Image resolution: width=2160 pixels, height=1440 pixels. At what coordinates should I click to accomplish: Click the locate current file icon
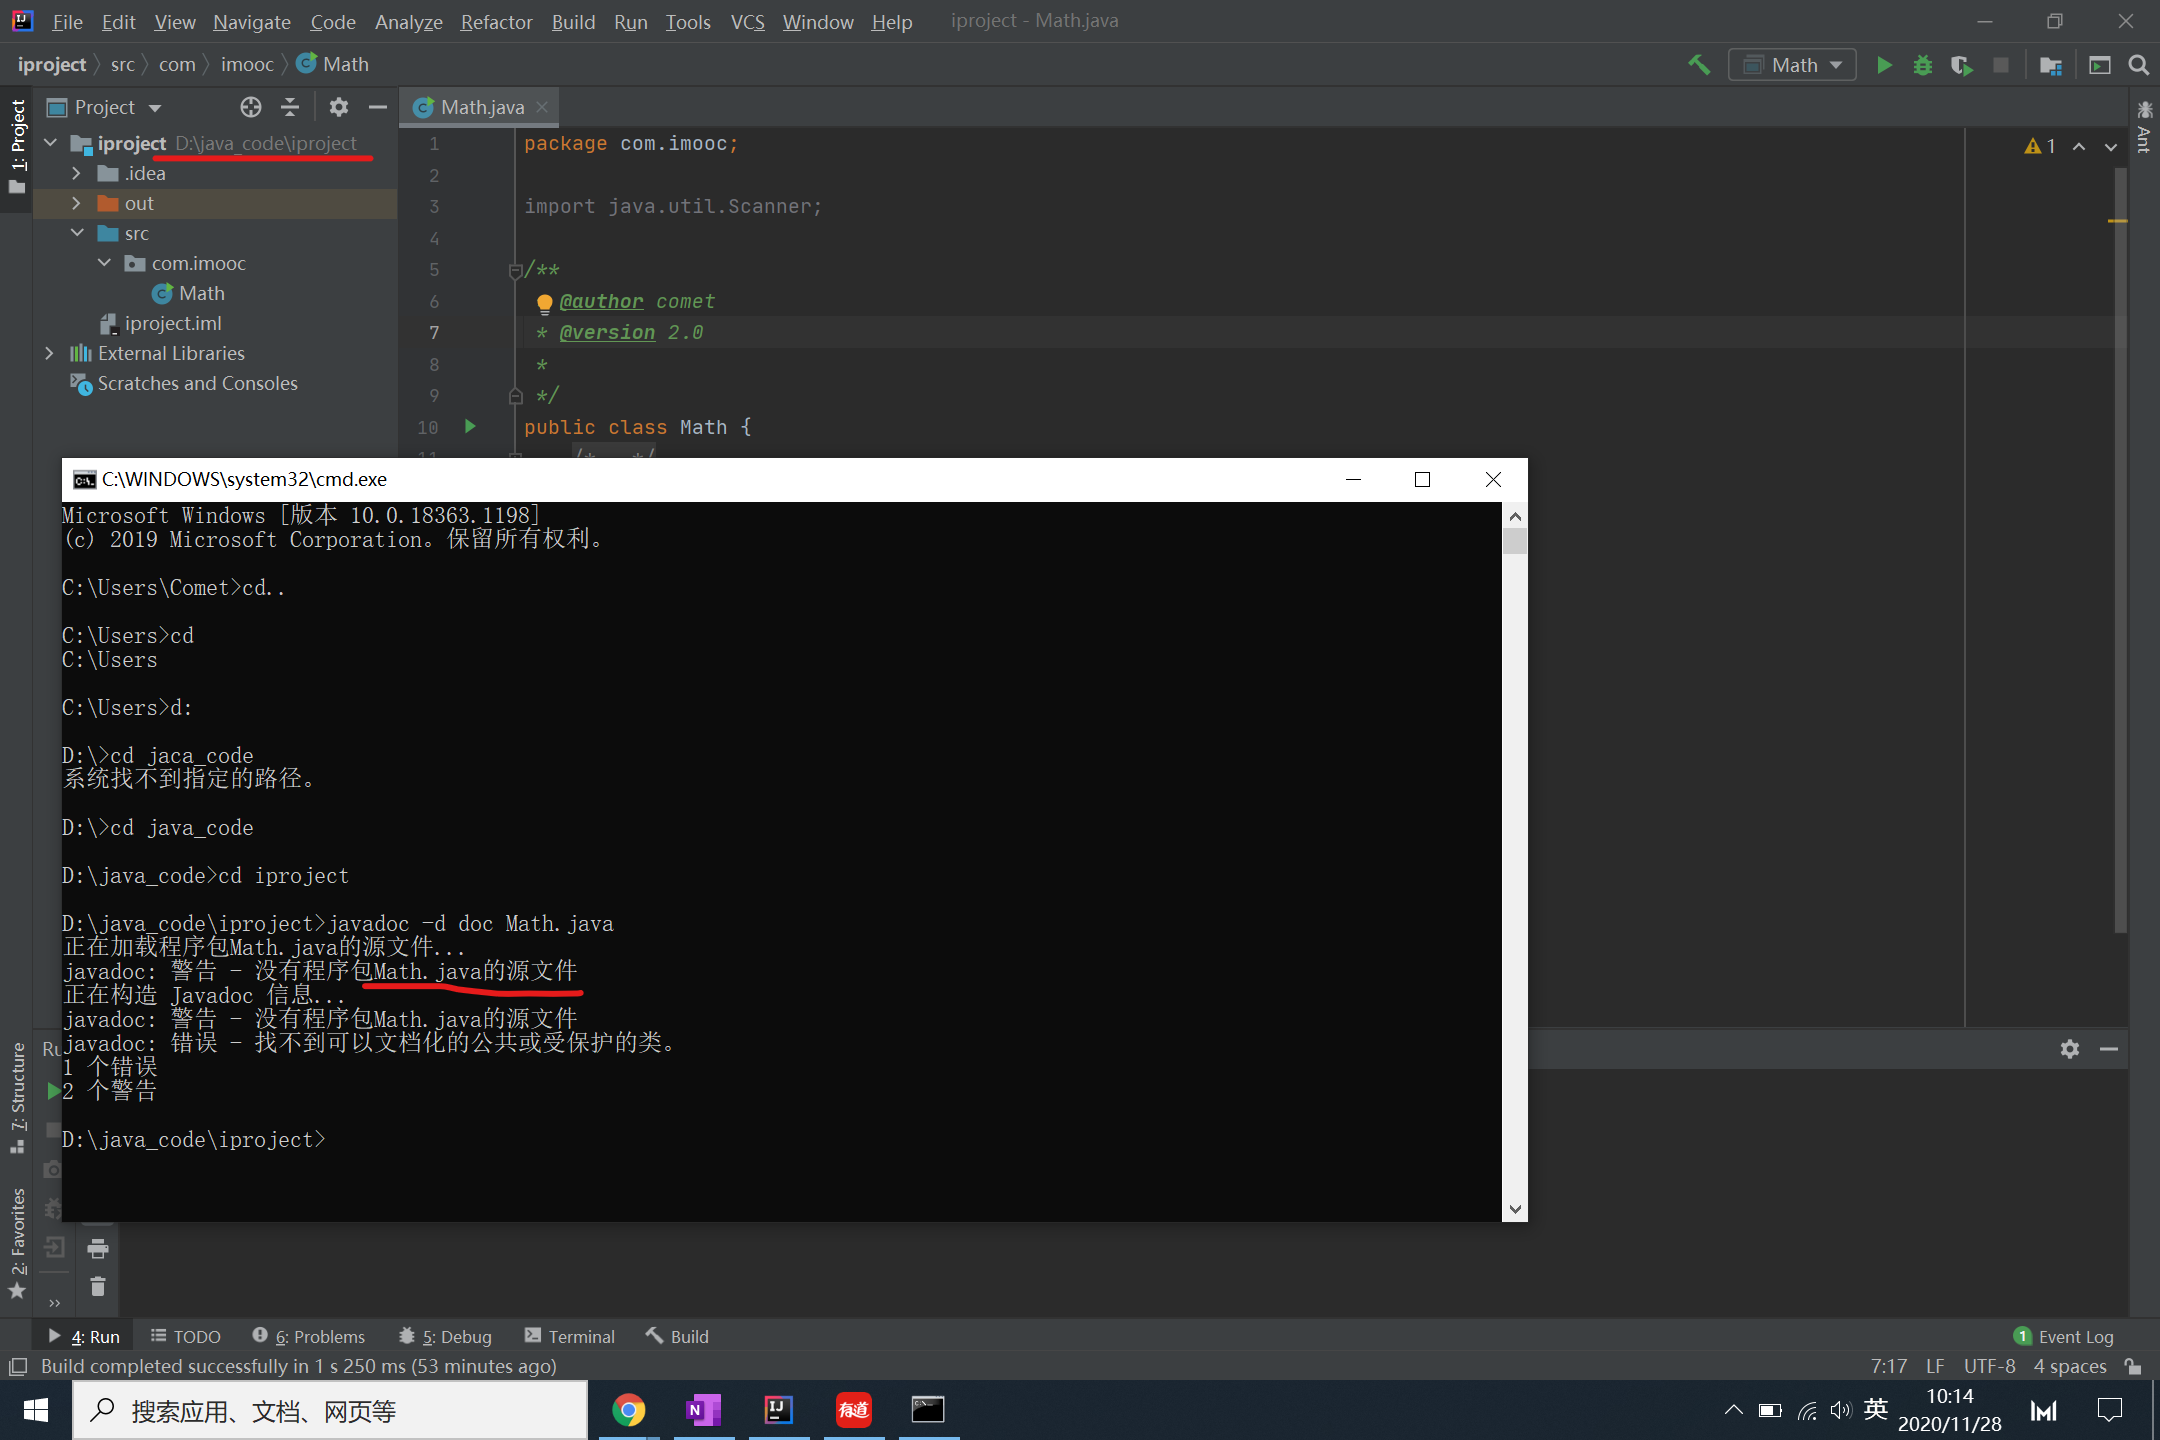(251, 107)
